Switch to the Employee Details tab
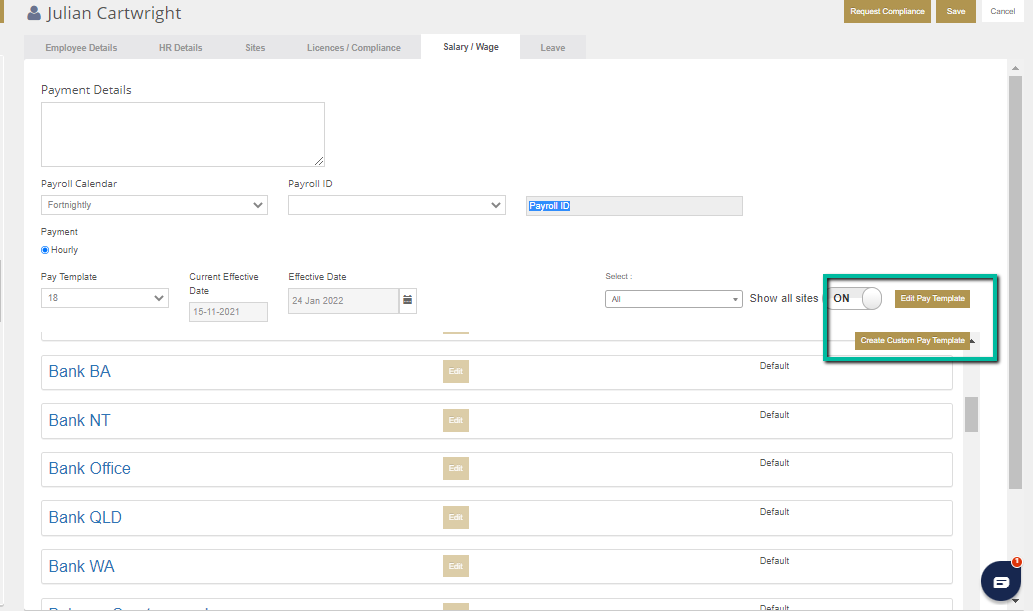The image size is (1033, 611). [x=81, y=47]
